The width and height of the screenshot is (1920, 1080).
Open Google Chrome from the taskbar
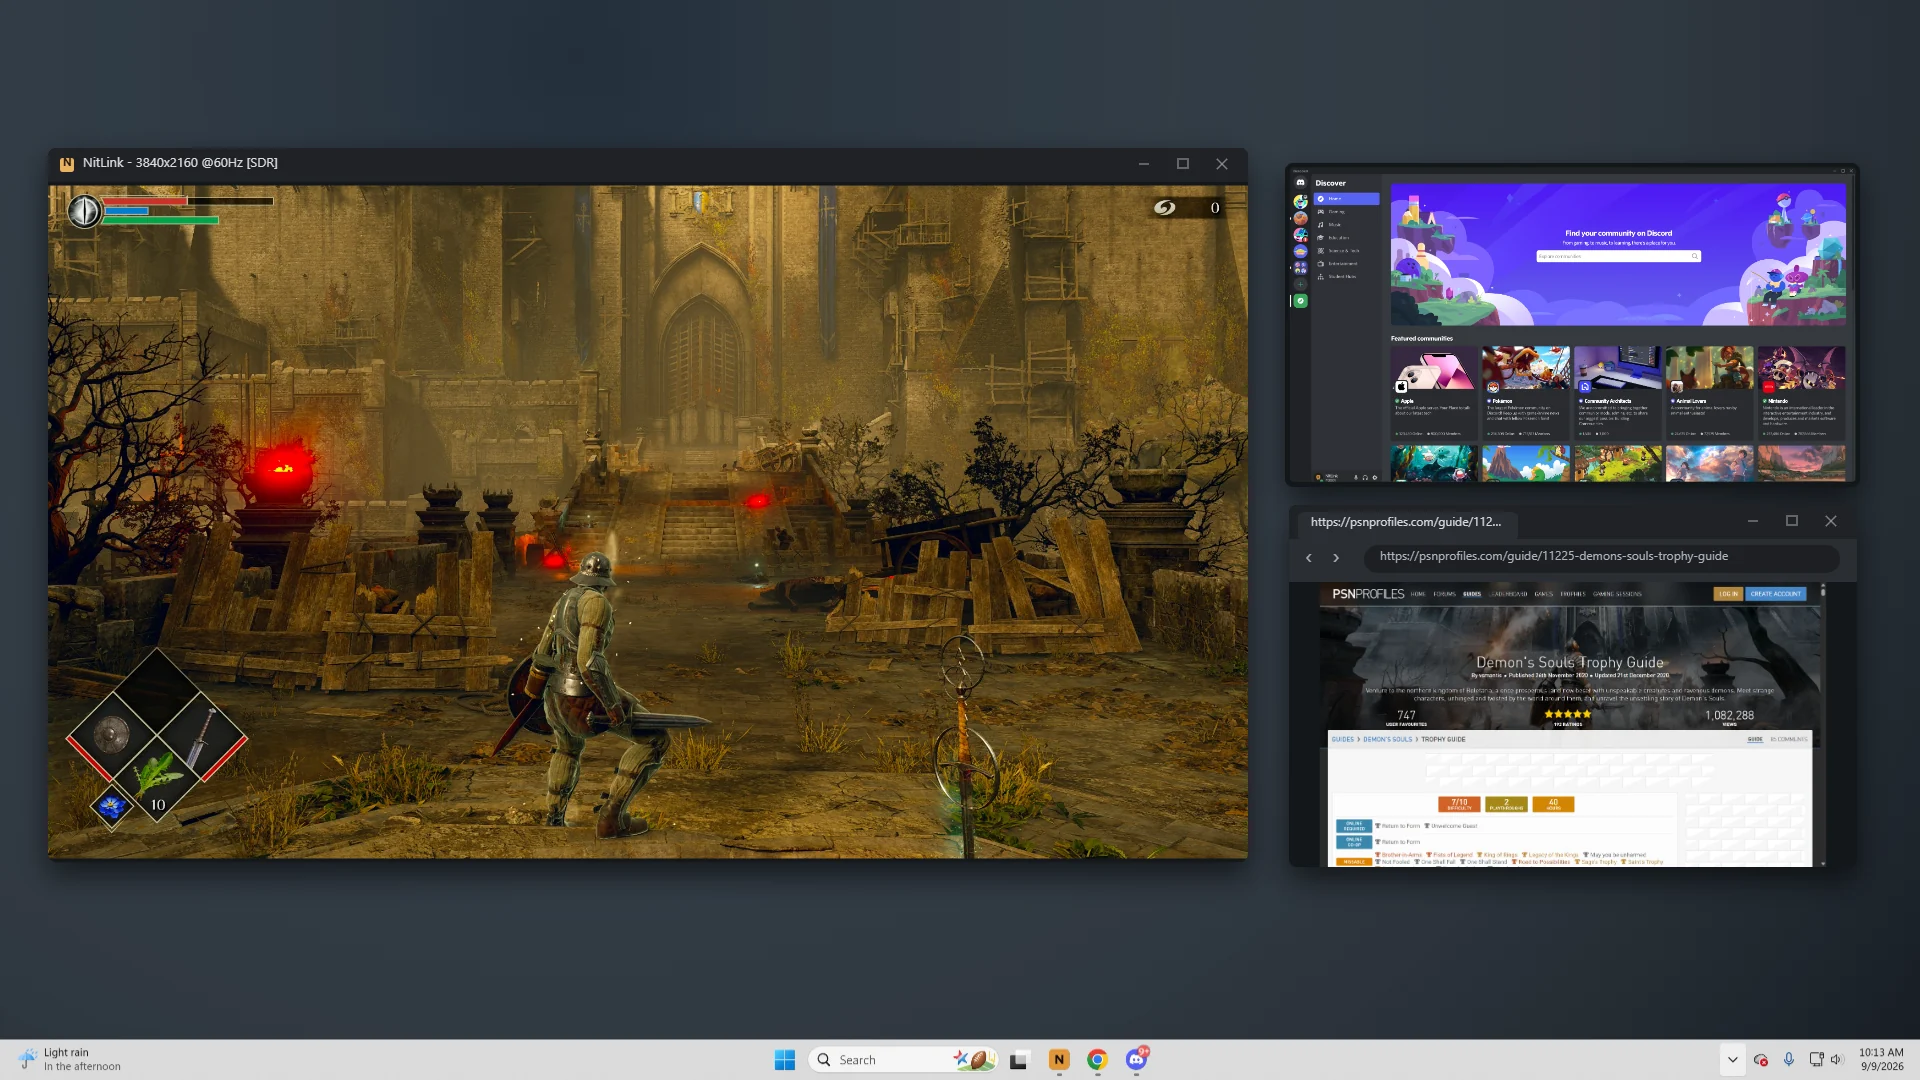[1097, 1060]
